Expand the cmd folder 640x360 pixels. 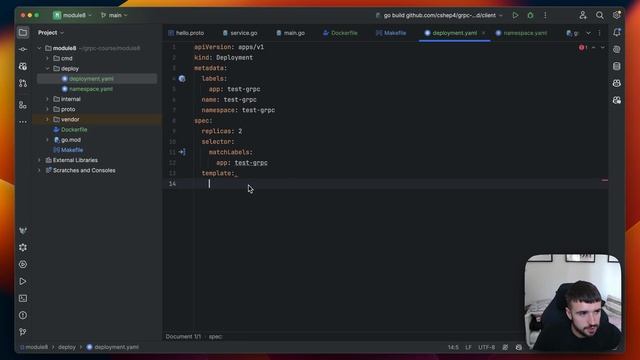point(47,58)
